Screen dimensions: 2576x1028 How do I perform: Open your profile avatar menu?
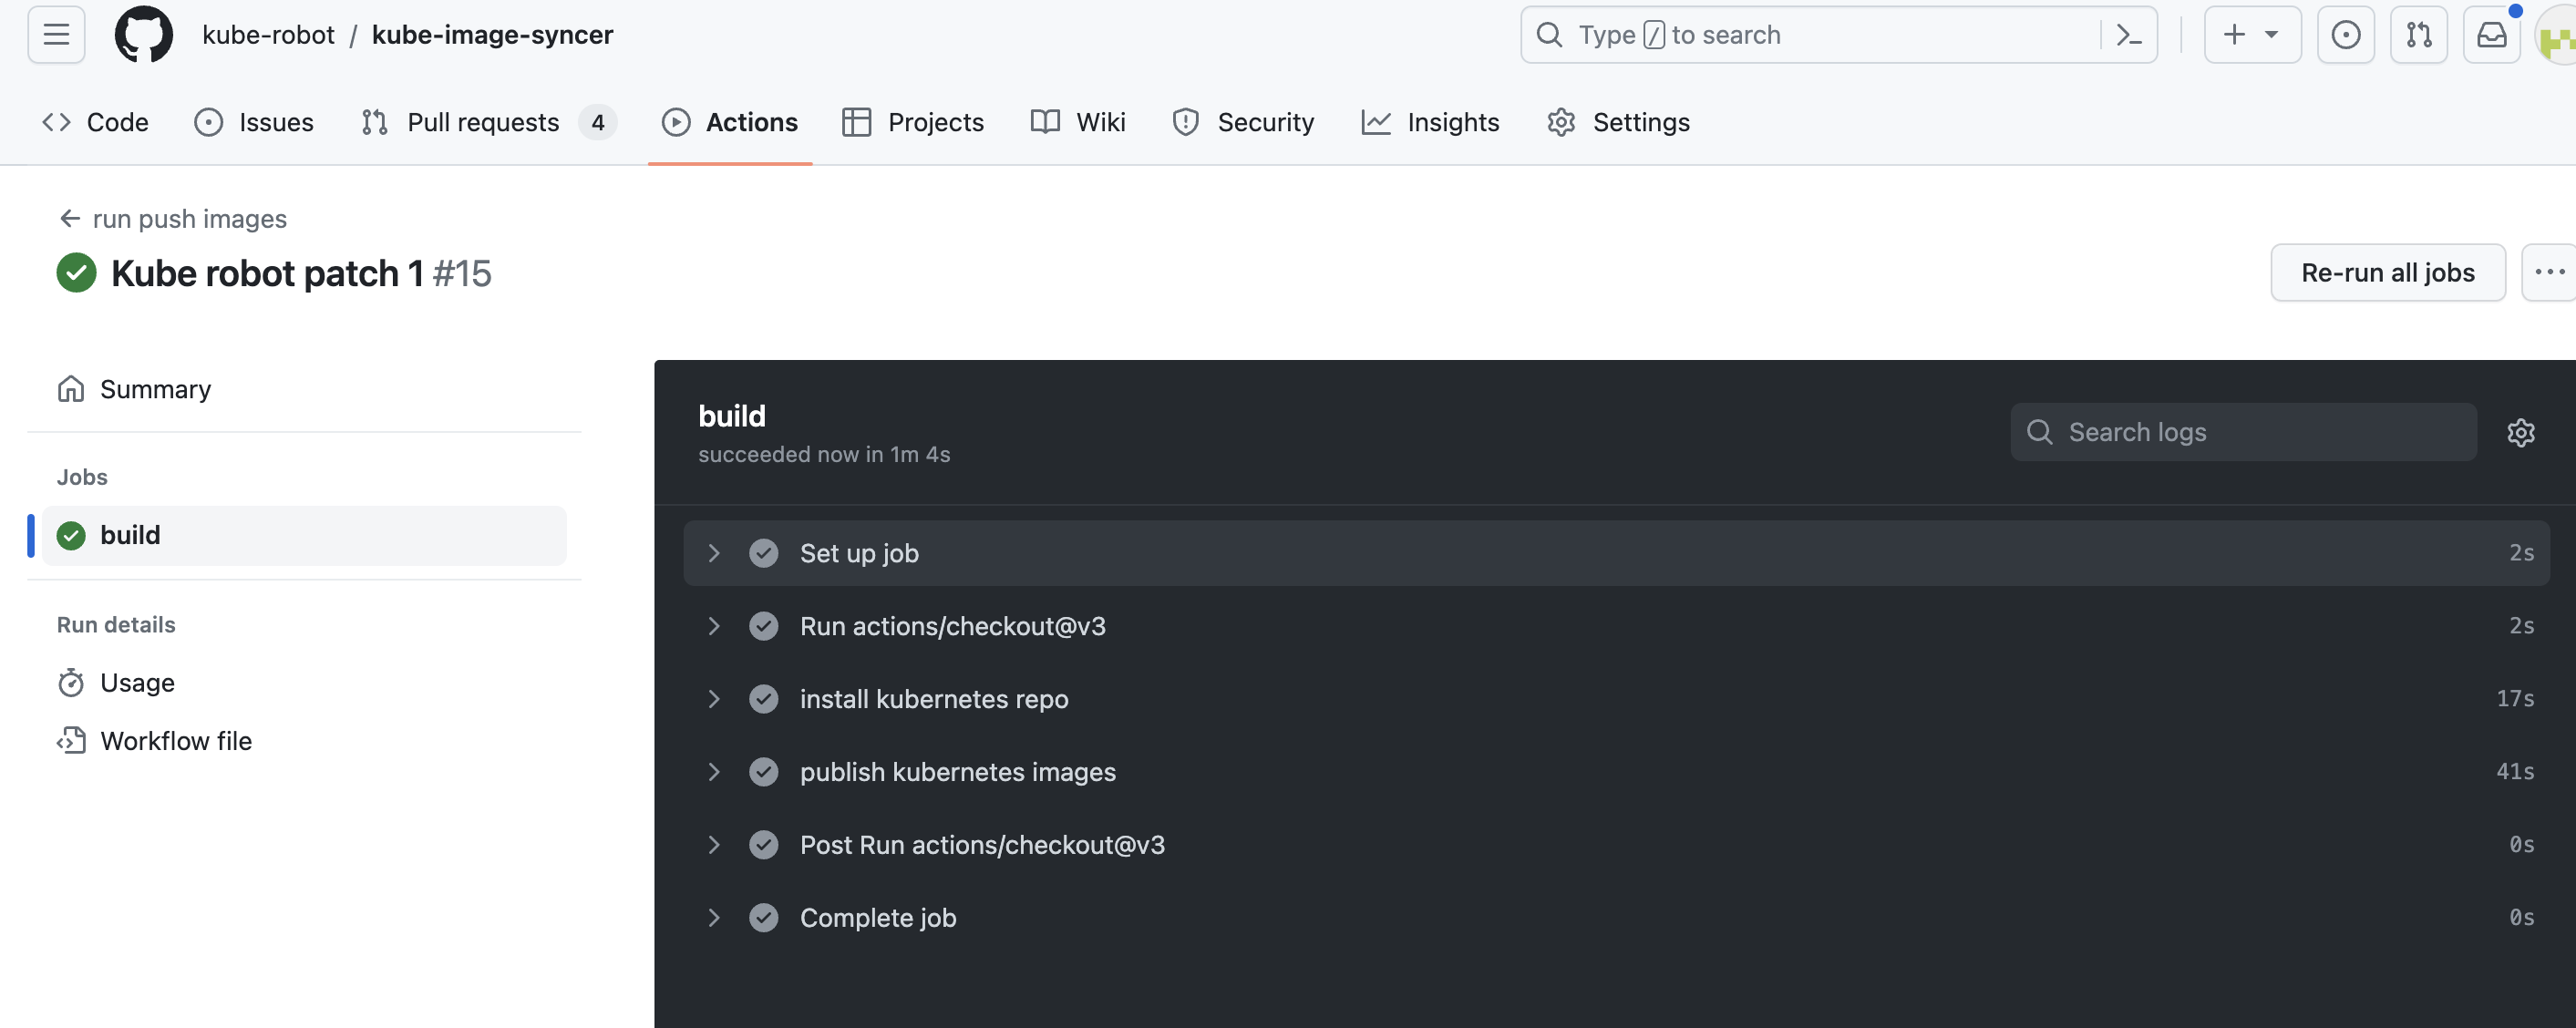[2558, 33]
